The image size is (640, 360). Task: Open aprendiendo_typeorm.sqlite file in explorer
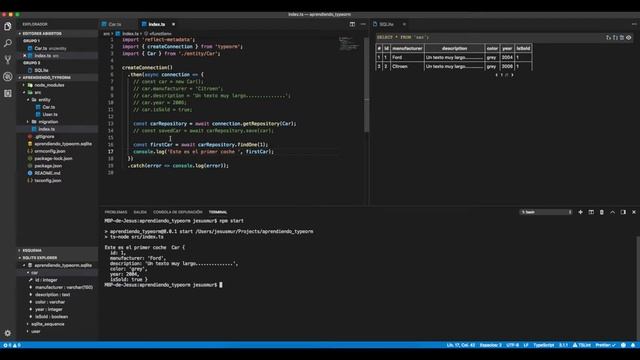63,144
